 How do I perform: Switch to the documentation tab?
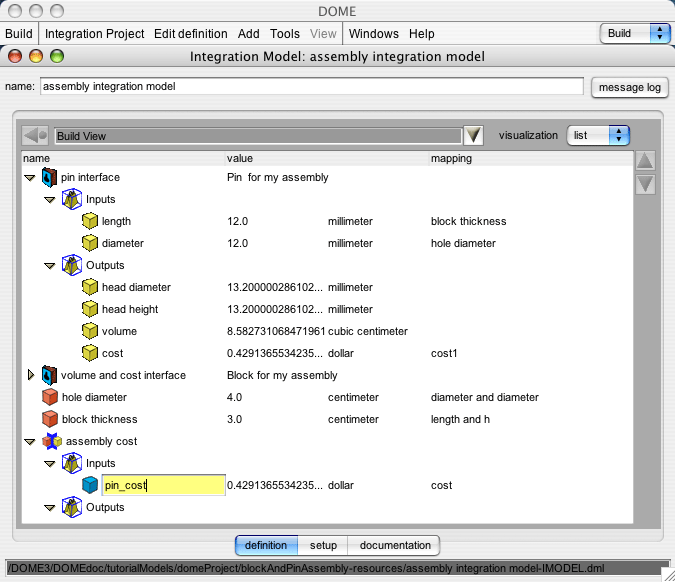pos(394,545)
